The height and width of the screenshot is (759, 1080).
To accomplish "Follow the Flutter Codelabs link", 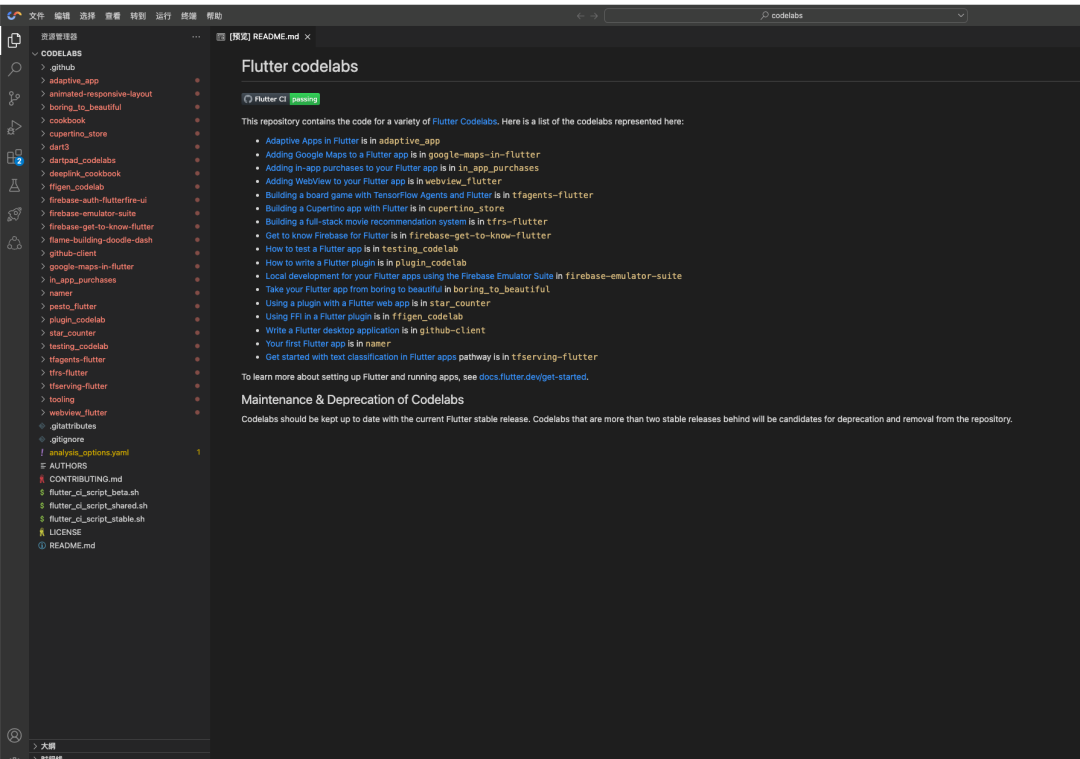I will pyautogui.click(x=464, y=121).
